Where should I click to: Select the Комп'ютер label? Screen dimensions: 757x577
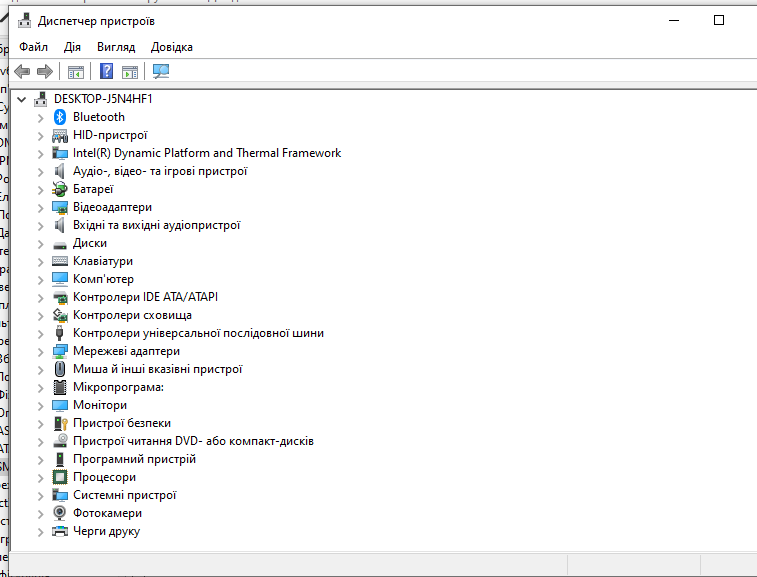pyautogui.click(x=103, y=279)
